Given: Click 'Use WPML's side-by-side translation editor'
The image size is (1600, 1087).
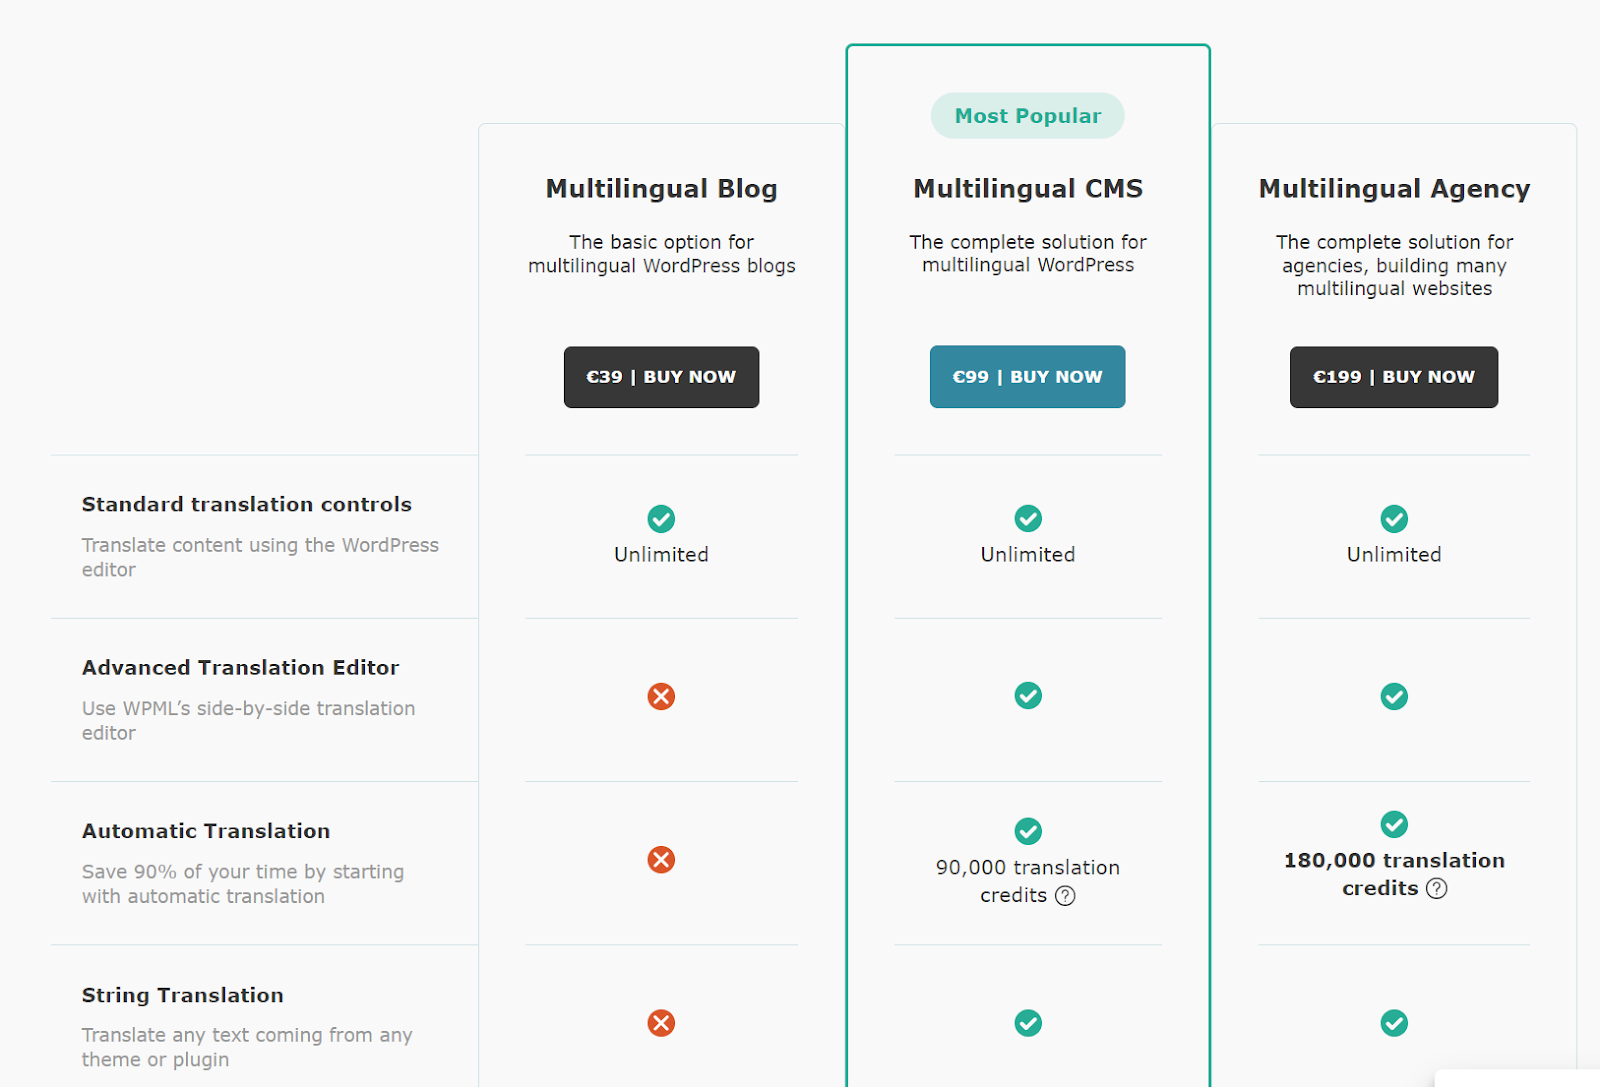Looking at the screenshot, I should 248,720.
